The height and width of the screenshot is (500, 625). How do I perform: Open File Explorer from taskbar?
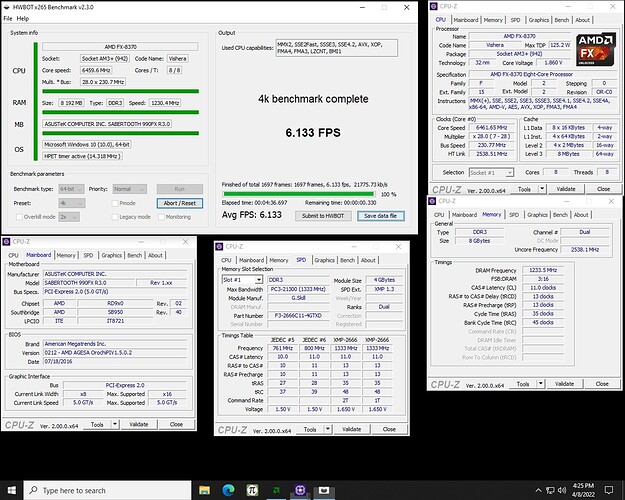(x=204, y=490)
